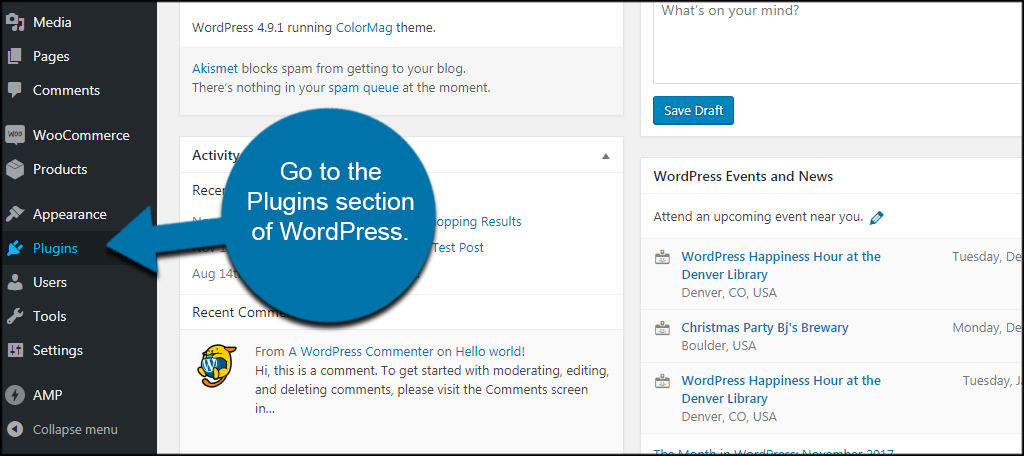
Task: Open the spam queue link
Action: [x=363, y=88]
